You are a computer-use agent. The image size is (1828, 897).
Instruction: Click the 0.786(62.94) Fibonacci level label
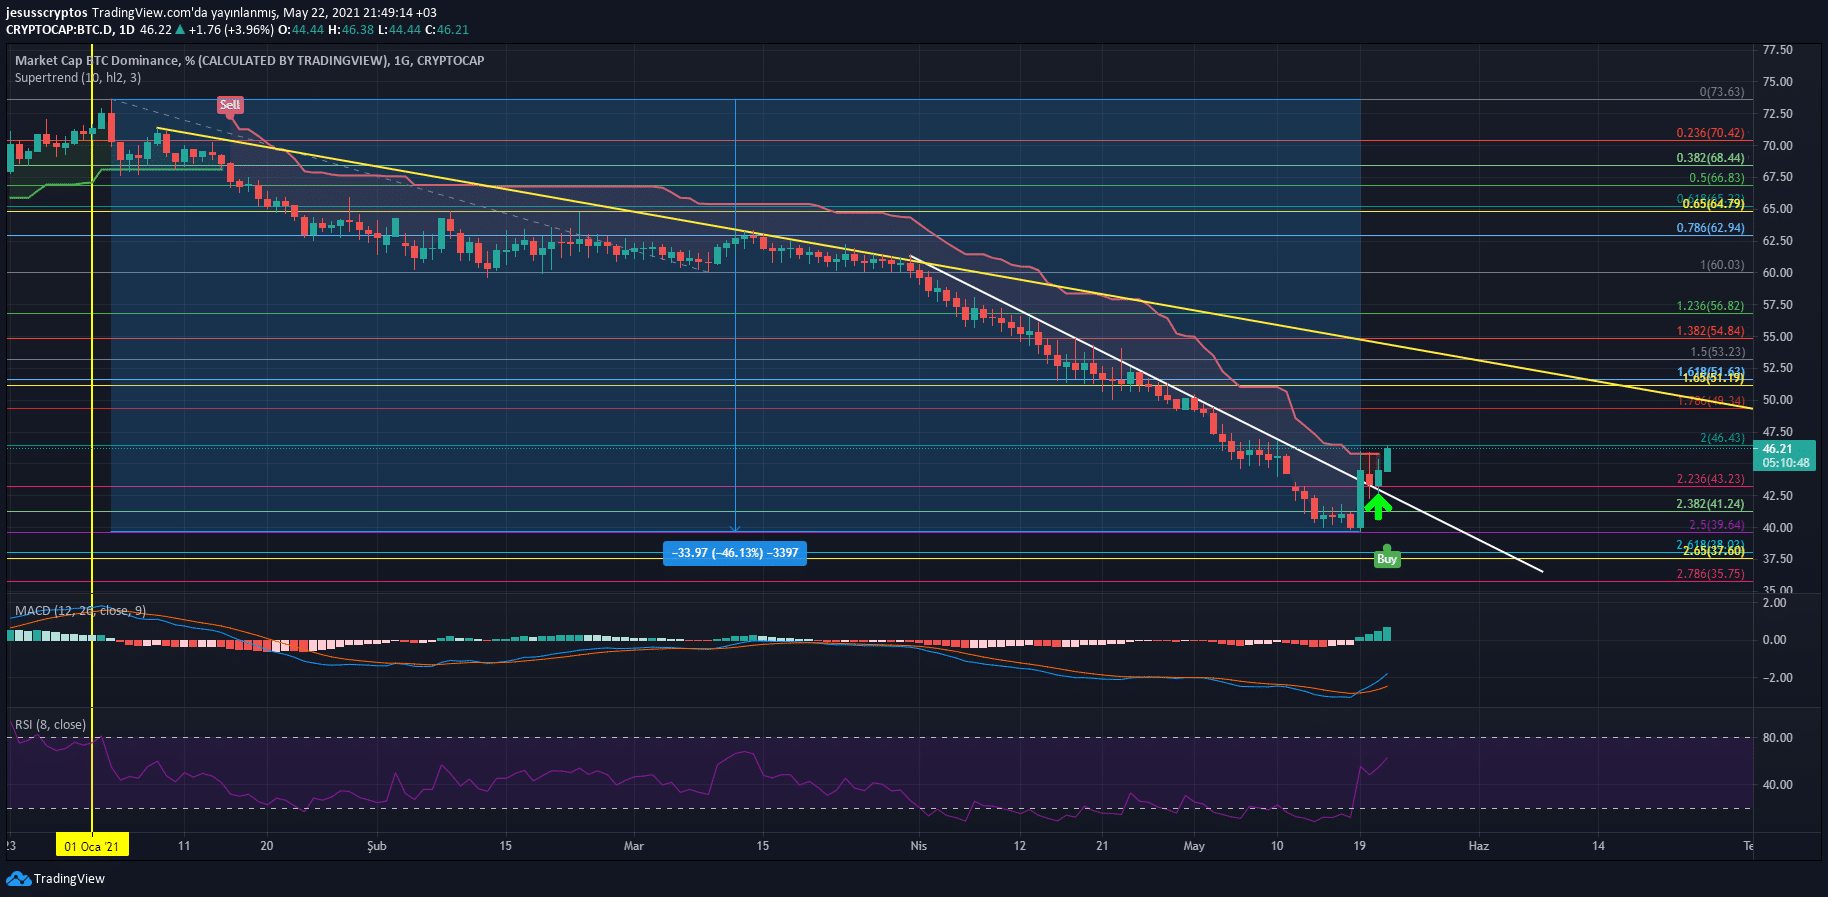coord(1710,228)
